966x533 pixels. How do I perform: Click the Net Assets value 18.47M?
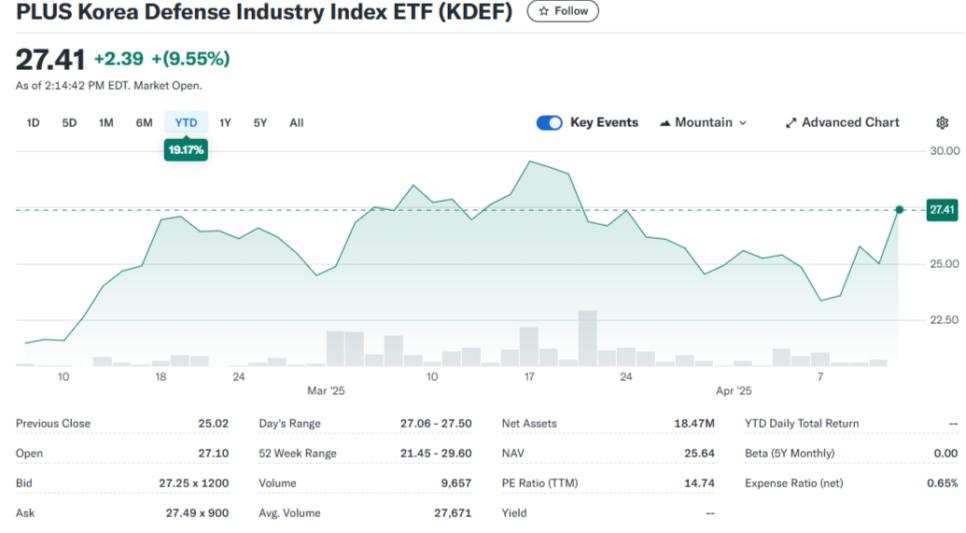[694, 423]
